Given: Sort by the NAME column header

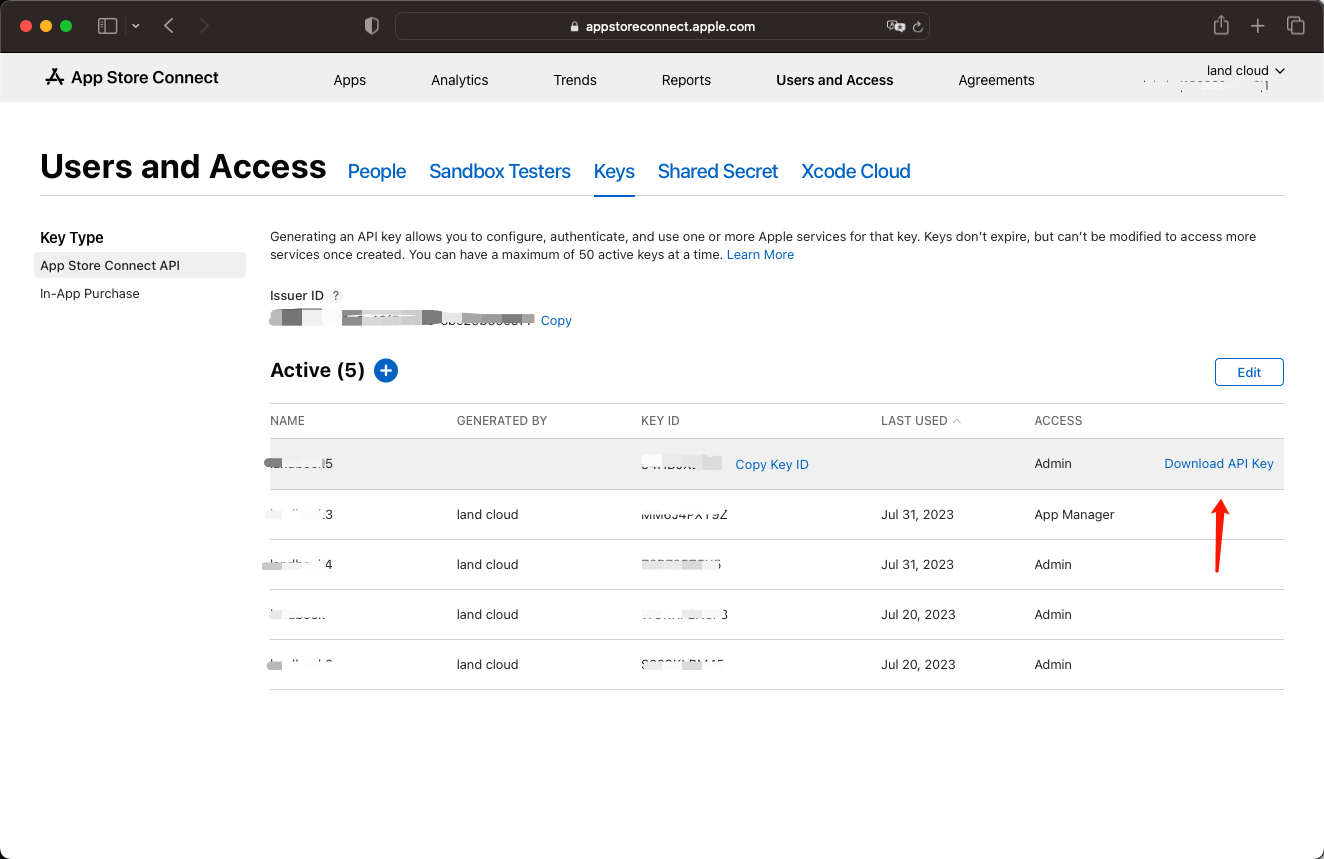Looking at the screenshot, I should pyautogui.click(x=288, y=421).
